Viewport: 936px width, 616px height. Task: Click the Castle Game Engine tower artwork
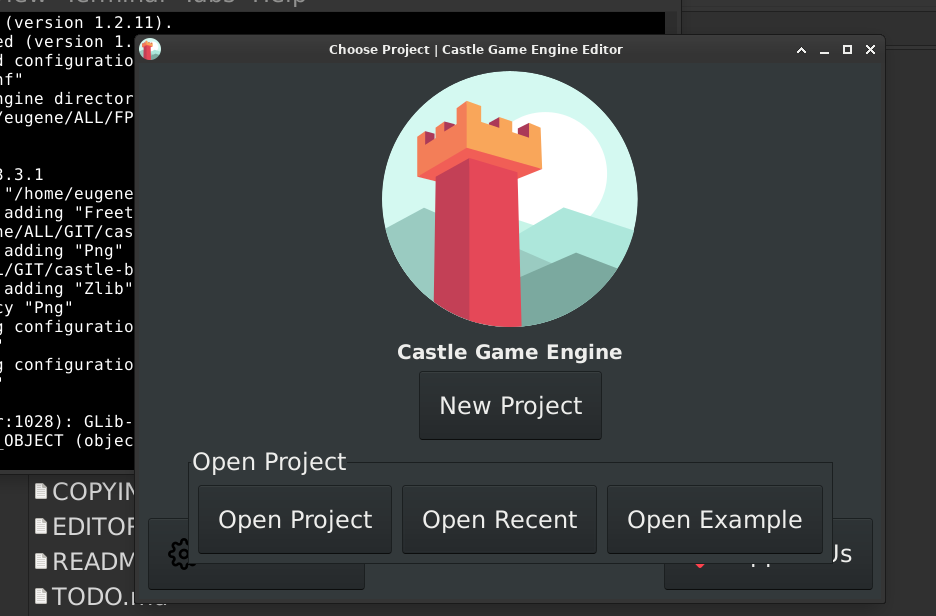pyautogui.click(x=510, y=201)
